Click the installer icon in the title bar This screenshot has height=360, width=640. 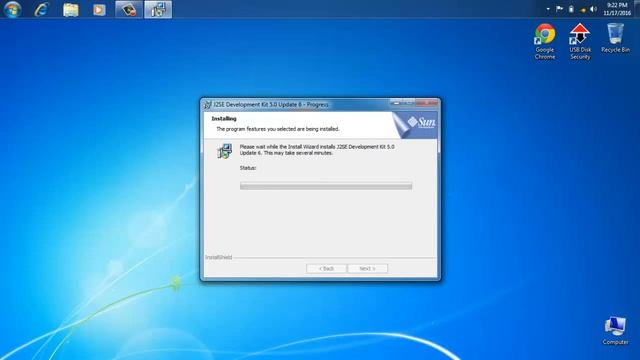click(x=207, y=105)
